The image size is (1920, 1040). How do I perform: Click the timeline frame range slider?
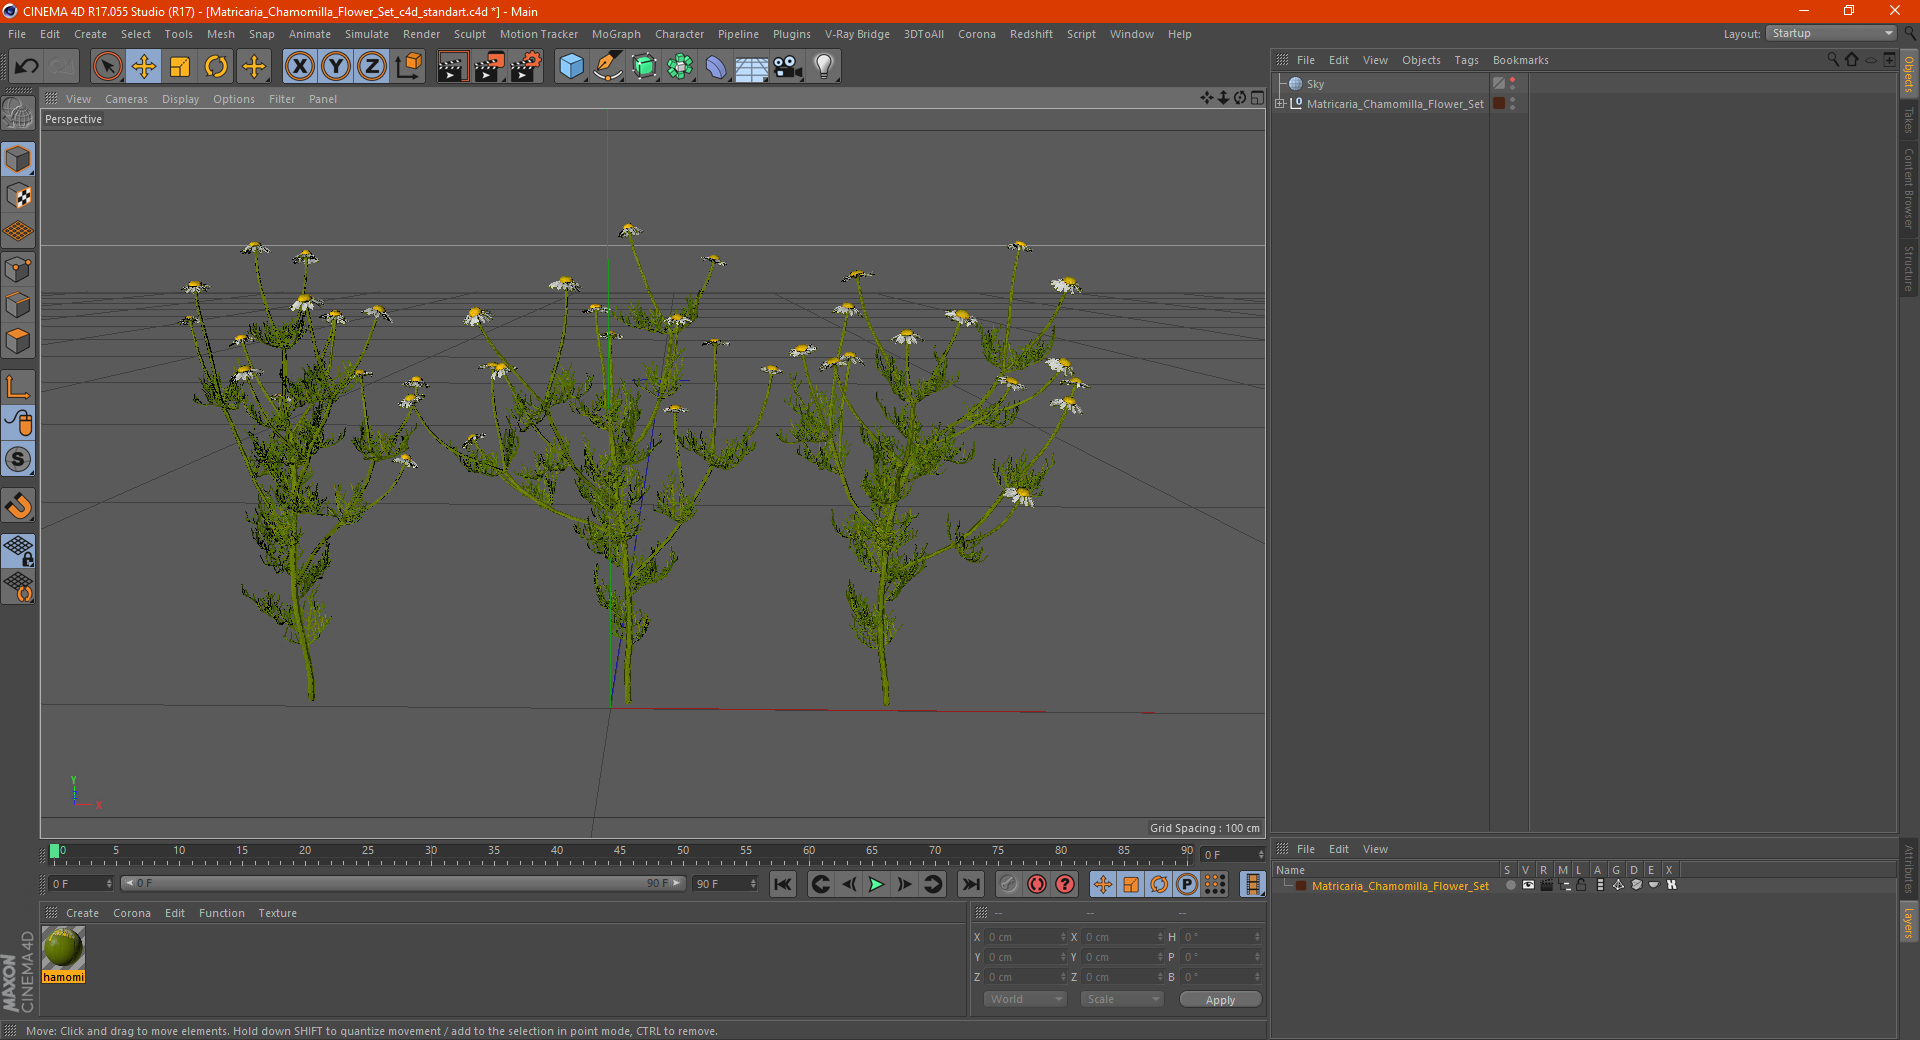pos(402,883)
